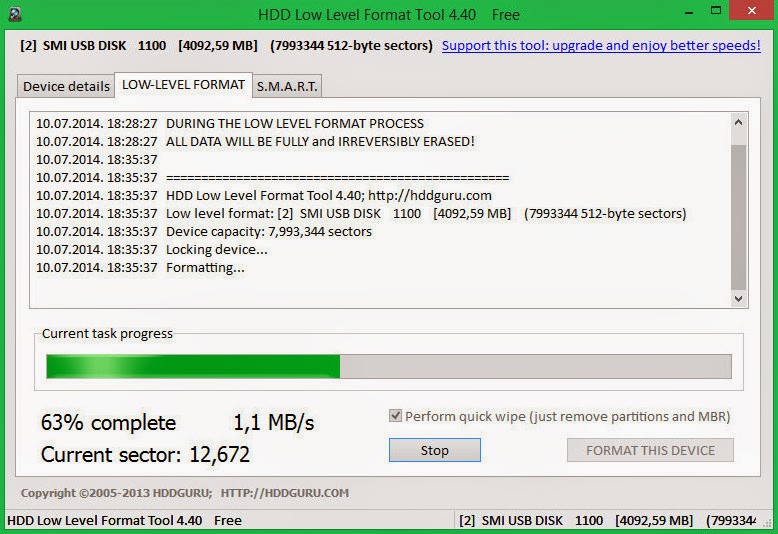
Task: Select the LOW-LEVEL FORMAT tab
Action: coord(184,85)
